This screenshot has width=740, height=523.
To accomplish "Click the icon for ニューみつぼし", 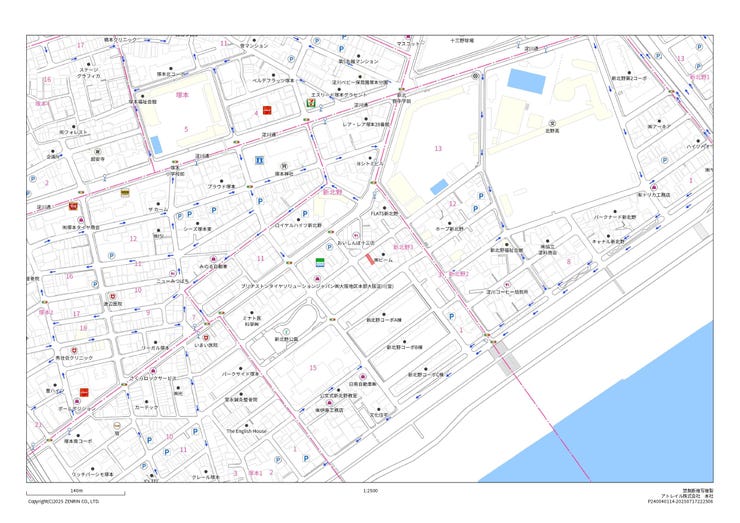I will [x=173, y=273].
